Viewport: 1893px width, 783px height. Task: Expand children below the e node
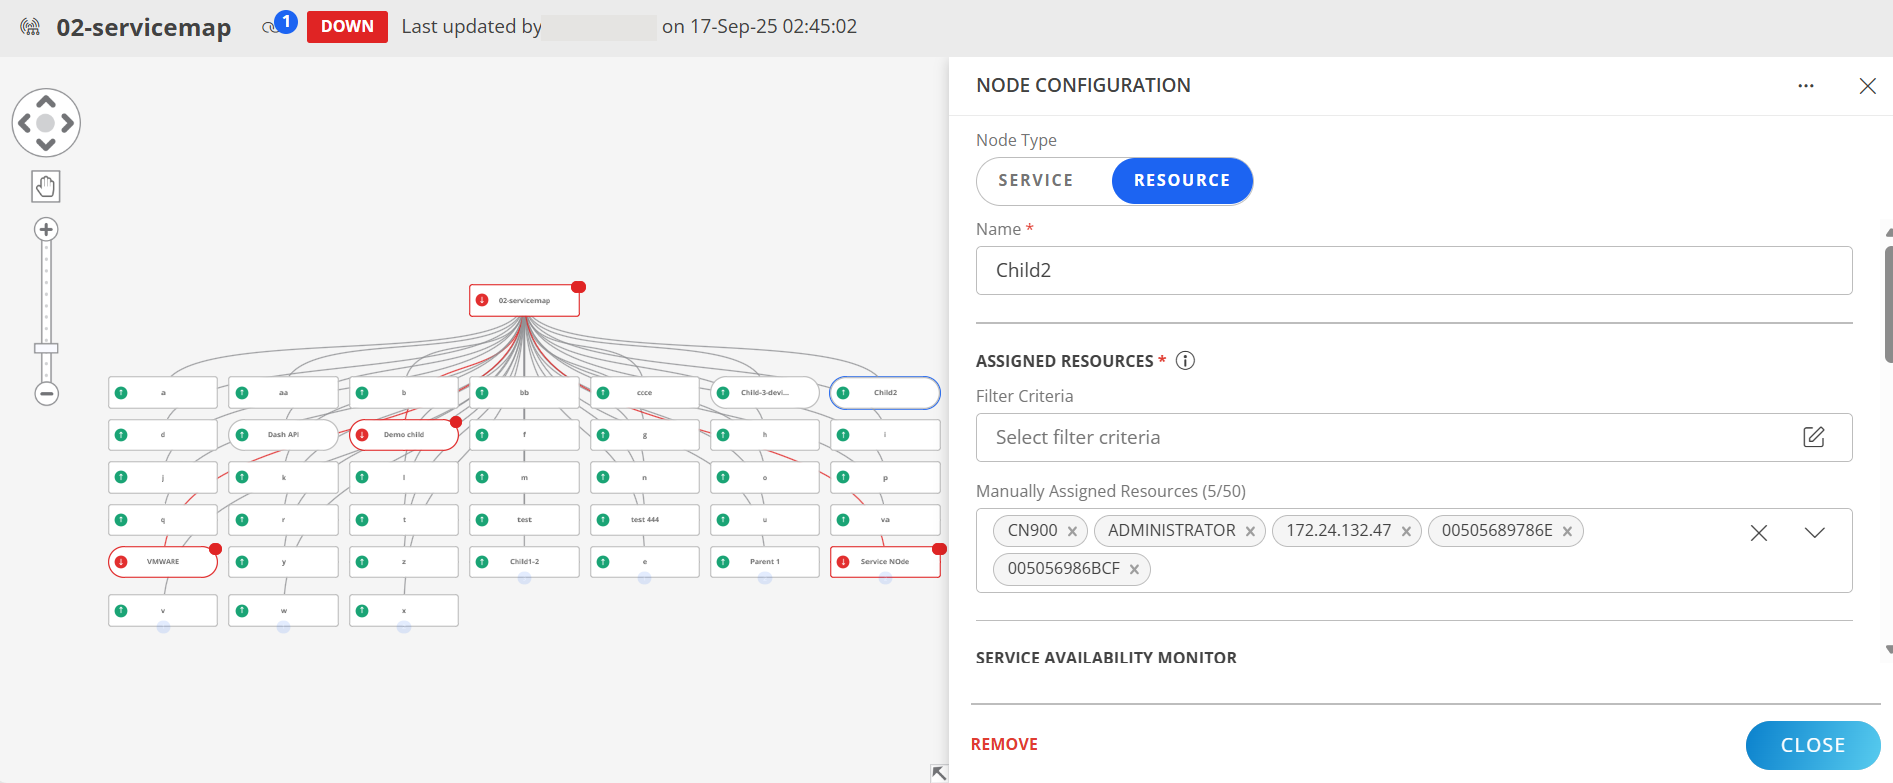pos(644,578)
